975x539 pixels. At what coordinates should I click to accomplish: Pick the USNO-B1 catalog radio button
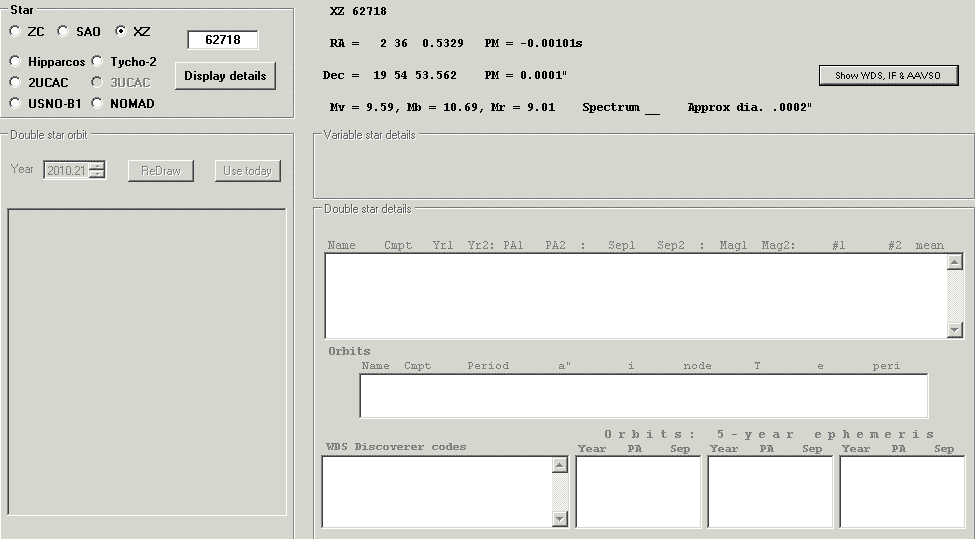click(x=16, y=103)
